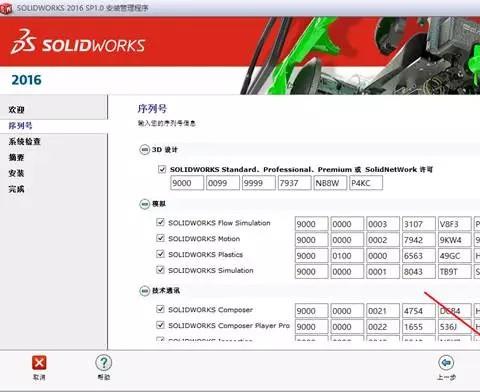This screenshot has width=480, height=392.
Task: Uncheck SOLIDWORKS Motion checkbox
Action: (160, 238)
